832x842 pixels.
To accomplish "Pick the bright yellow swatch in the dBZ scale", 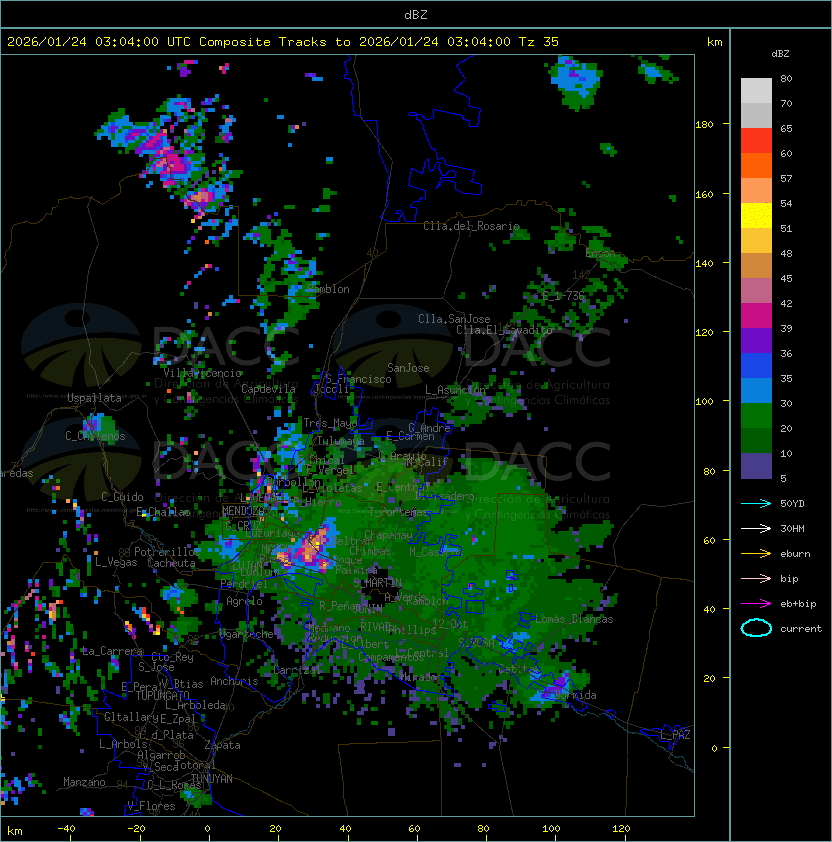I will tap(756, 216).
